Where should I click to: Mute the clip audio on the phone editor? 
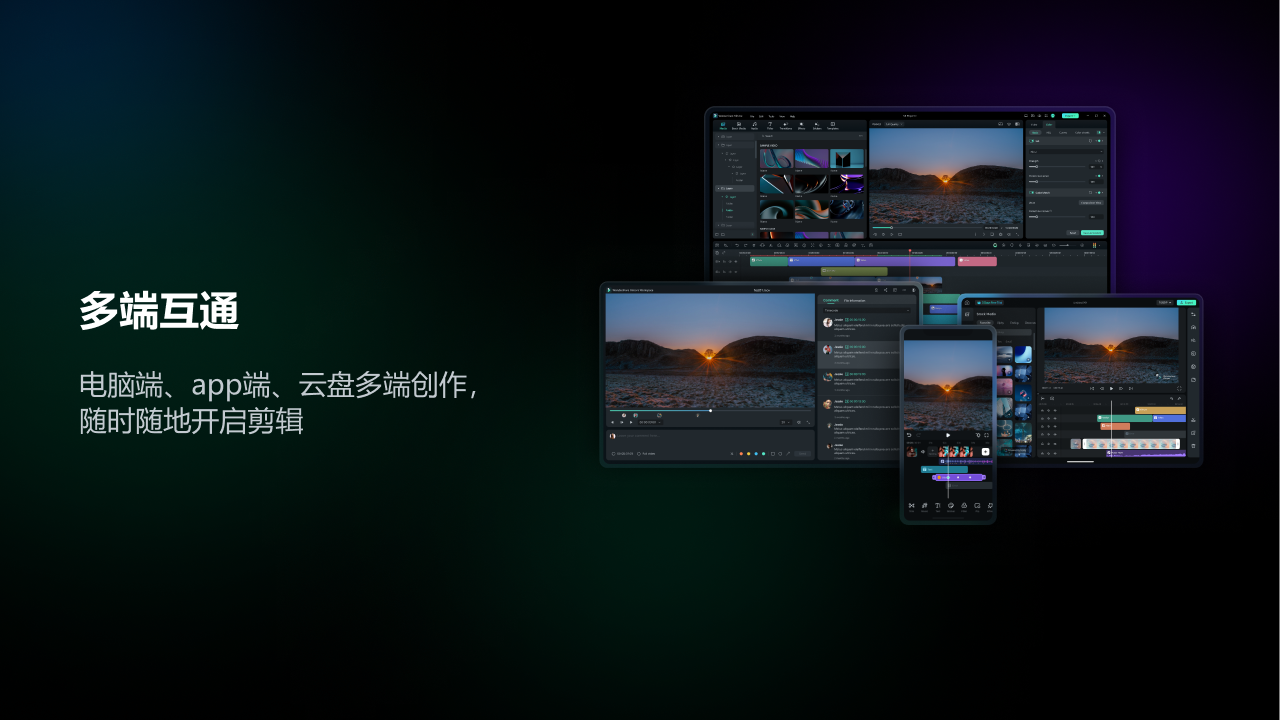coord(923,450)
